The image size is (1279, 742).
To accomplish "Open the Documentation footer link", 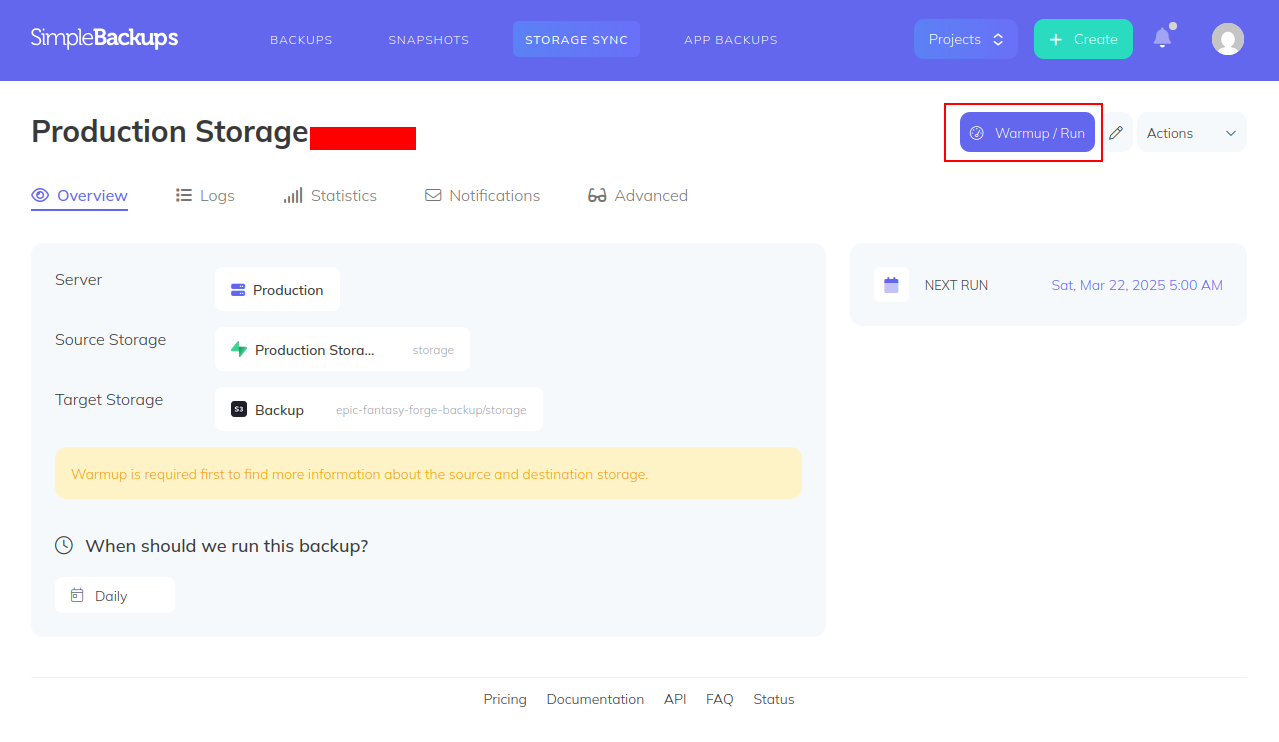I will click(x=595, y=699).
